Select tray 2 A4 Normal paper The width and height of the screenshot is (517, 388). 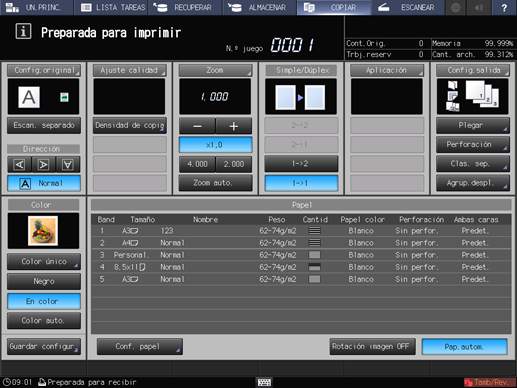pos(301,243)
